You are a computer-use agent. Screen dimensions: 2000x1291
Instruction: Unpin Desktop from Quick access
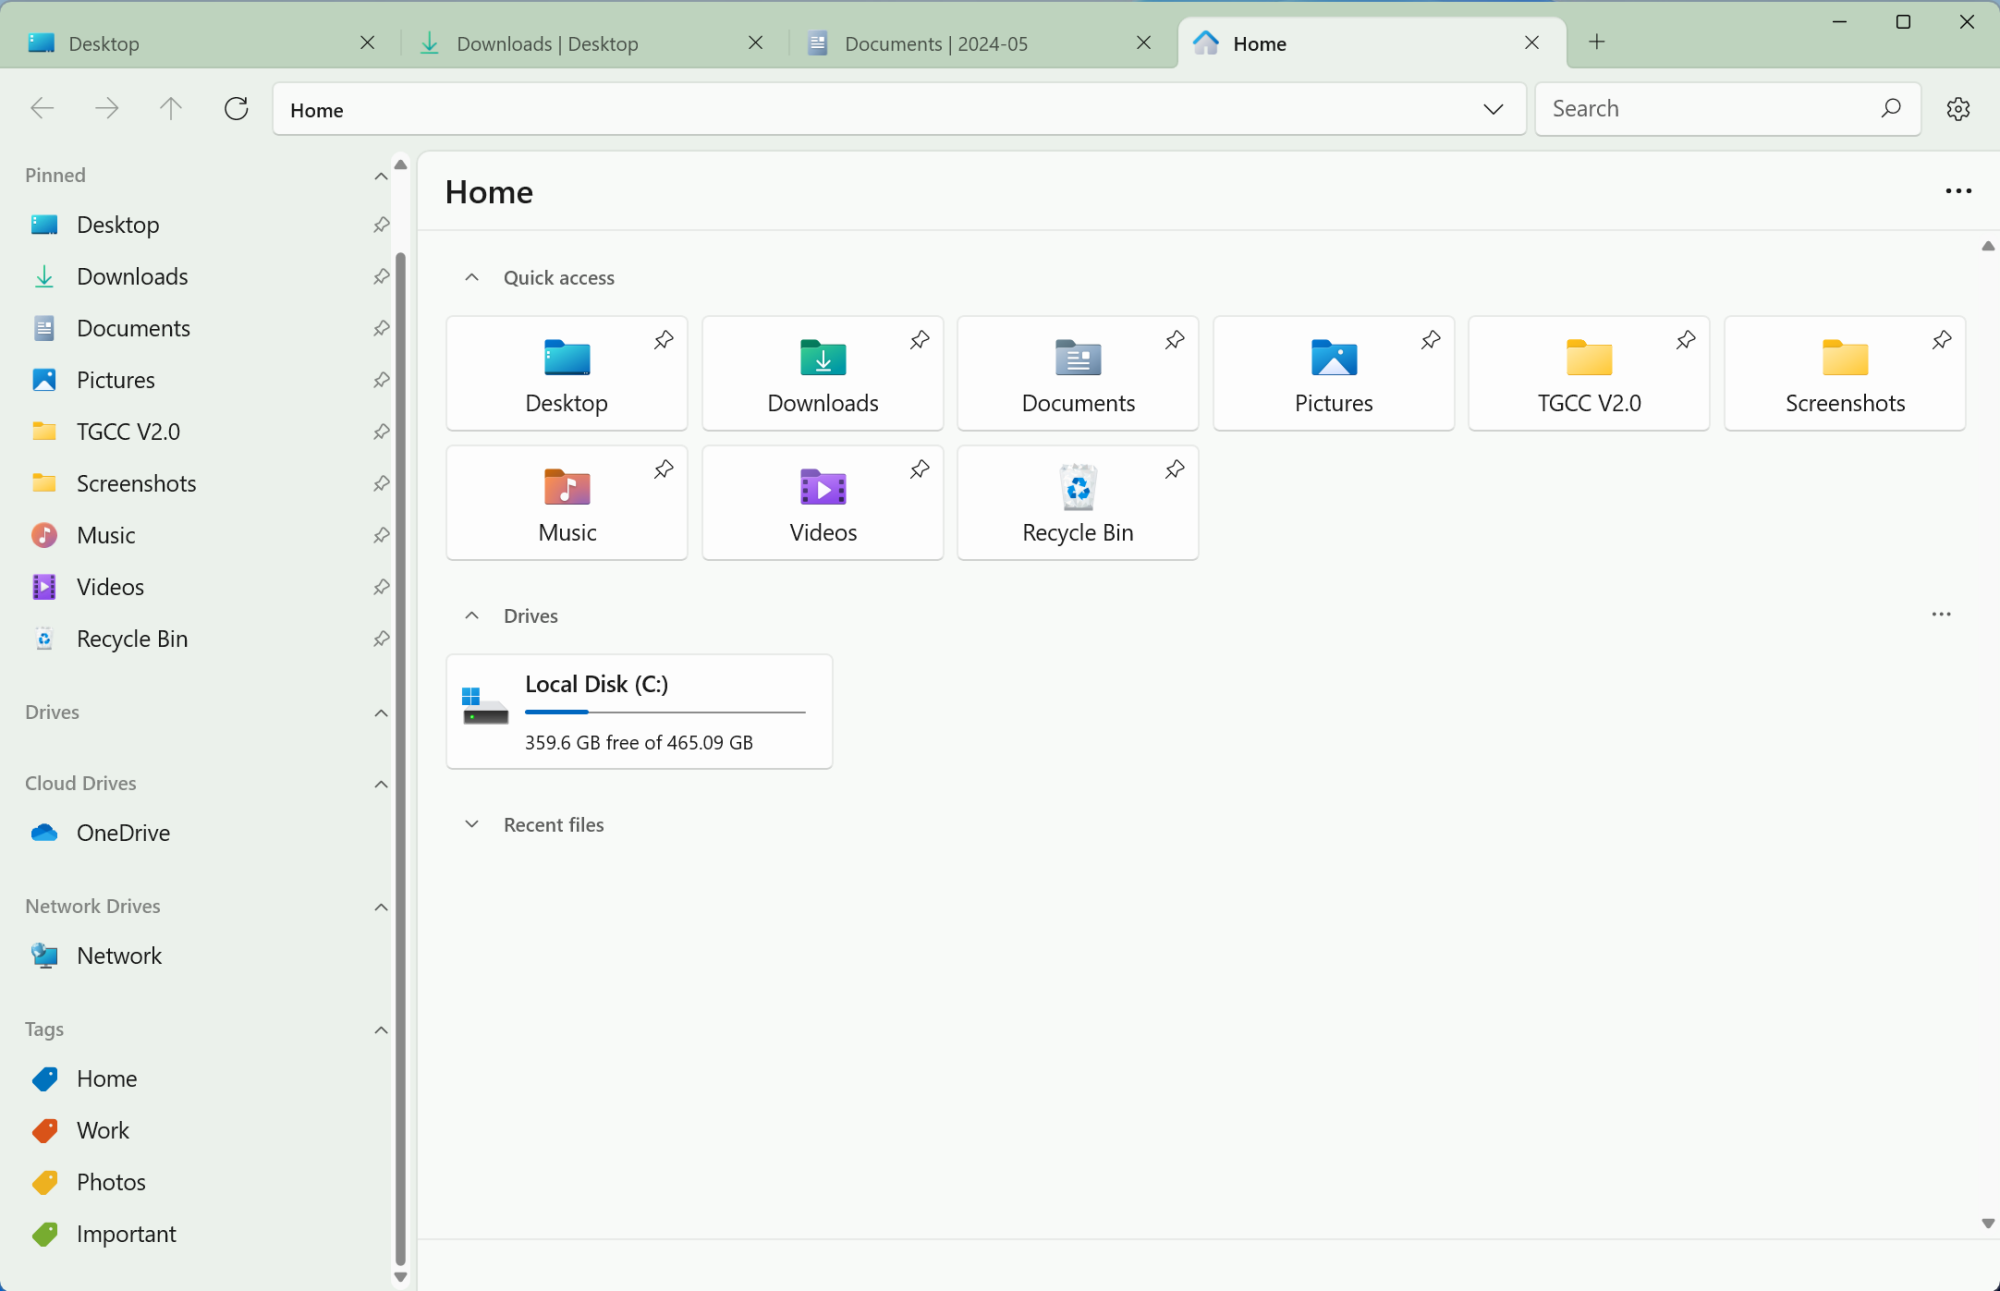pos(663,340)
